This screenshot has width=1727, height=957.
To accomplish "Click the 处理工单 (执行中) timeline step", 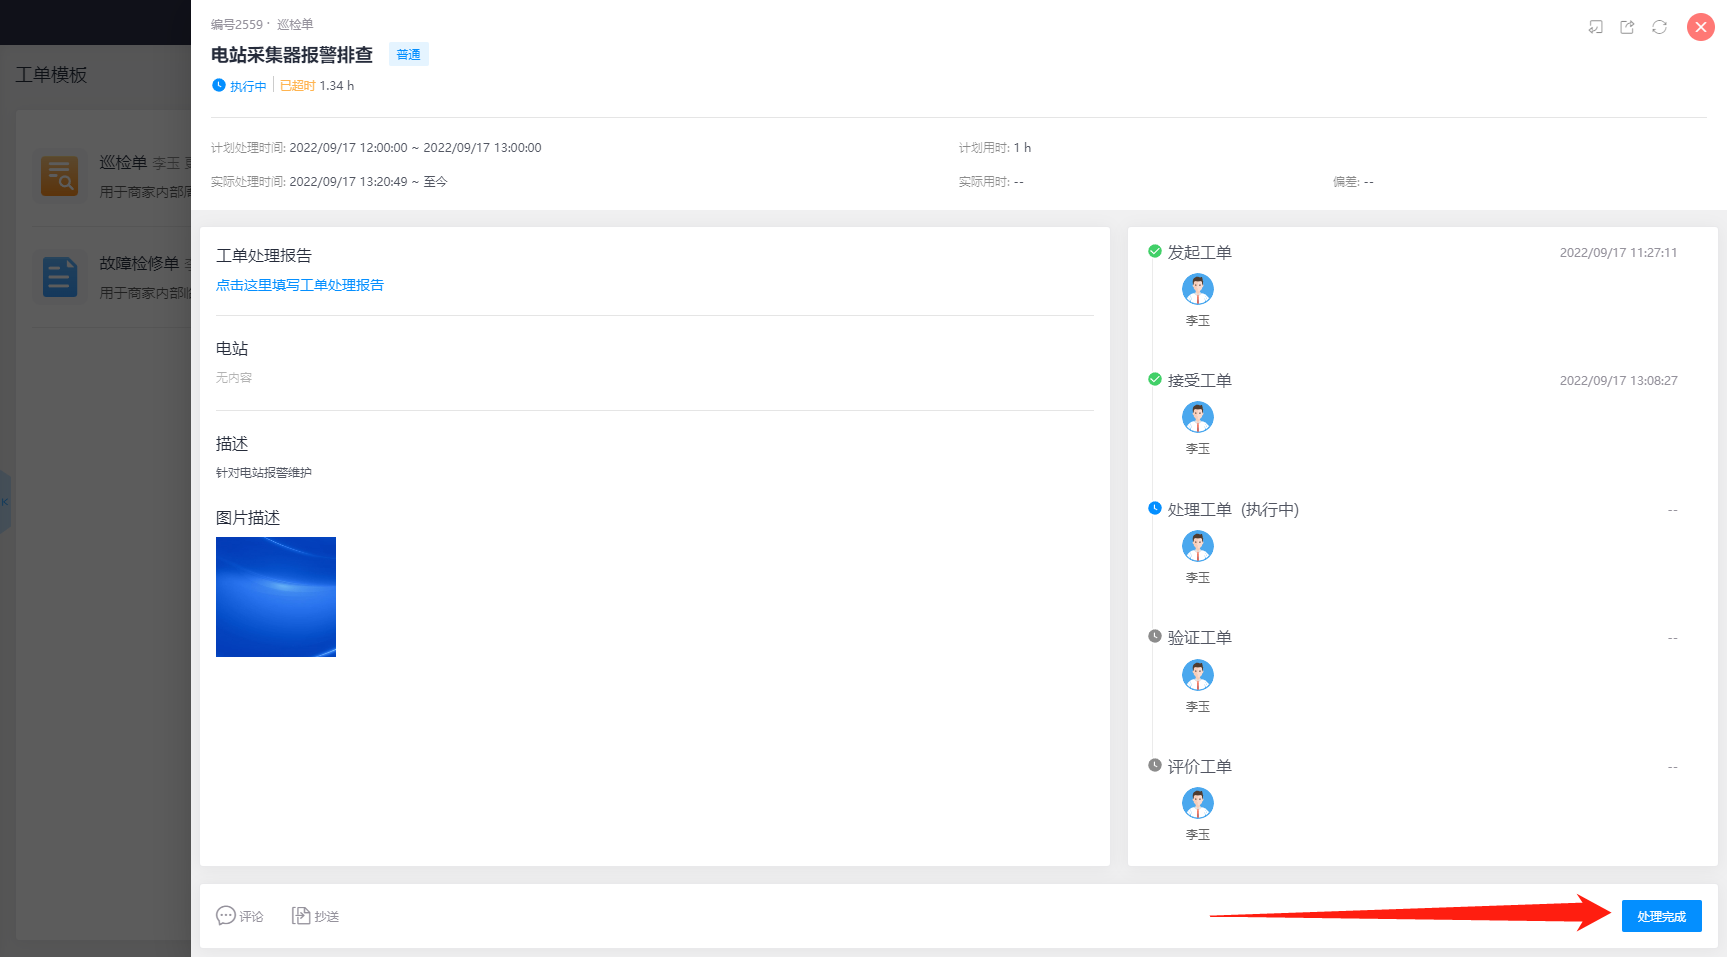I will [1232, 510].
